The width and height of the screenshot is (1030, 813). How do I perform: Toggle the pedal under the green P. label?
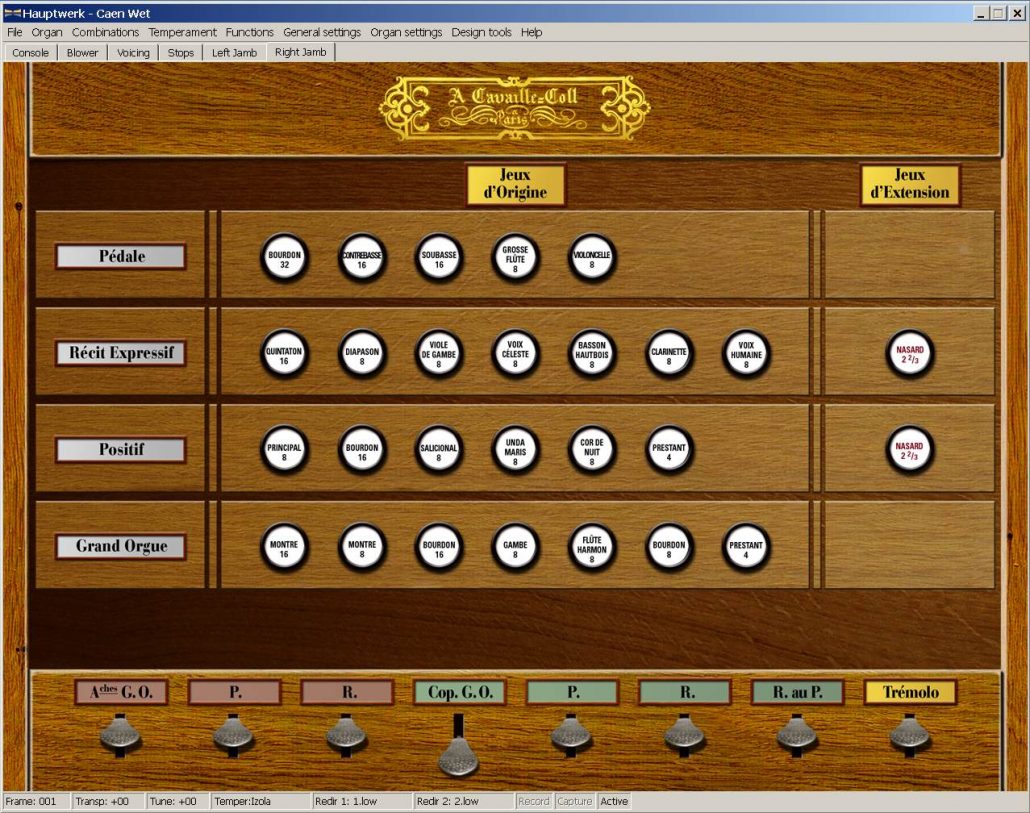tap(571, 734)
